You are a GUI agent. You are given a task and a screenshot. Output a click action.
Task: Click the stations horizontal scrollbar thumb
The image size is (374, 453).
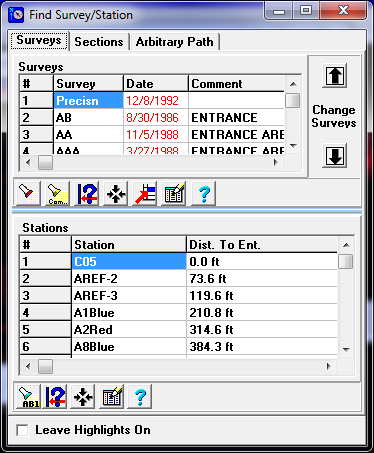(45, 366)
